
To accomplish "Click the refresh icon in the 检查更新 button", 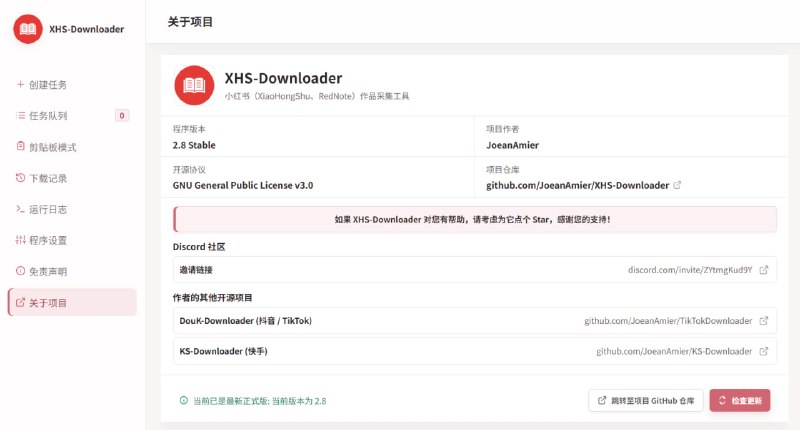I will tap(722, 400).
